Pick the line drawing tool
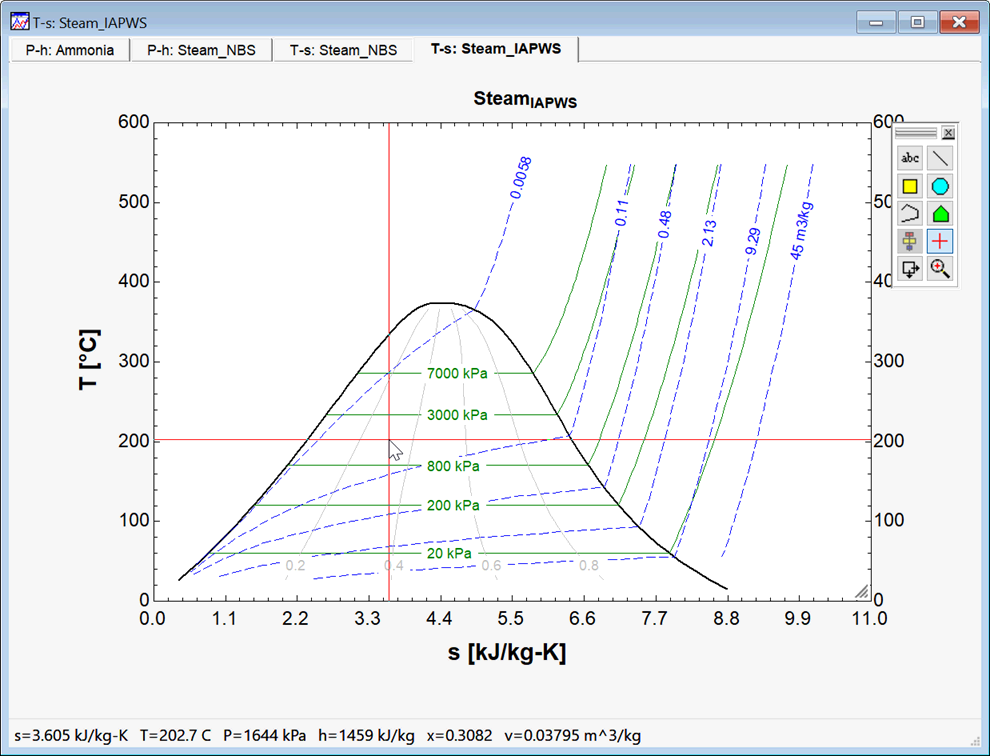This screenshot has width=990, height=756. (940, 158)
